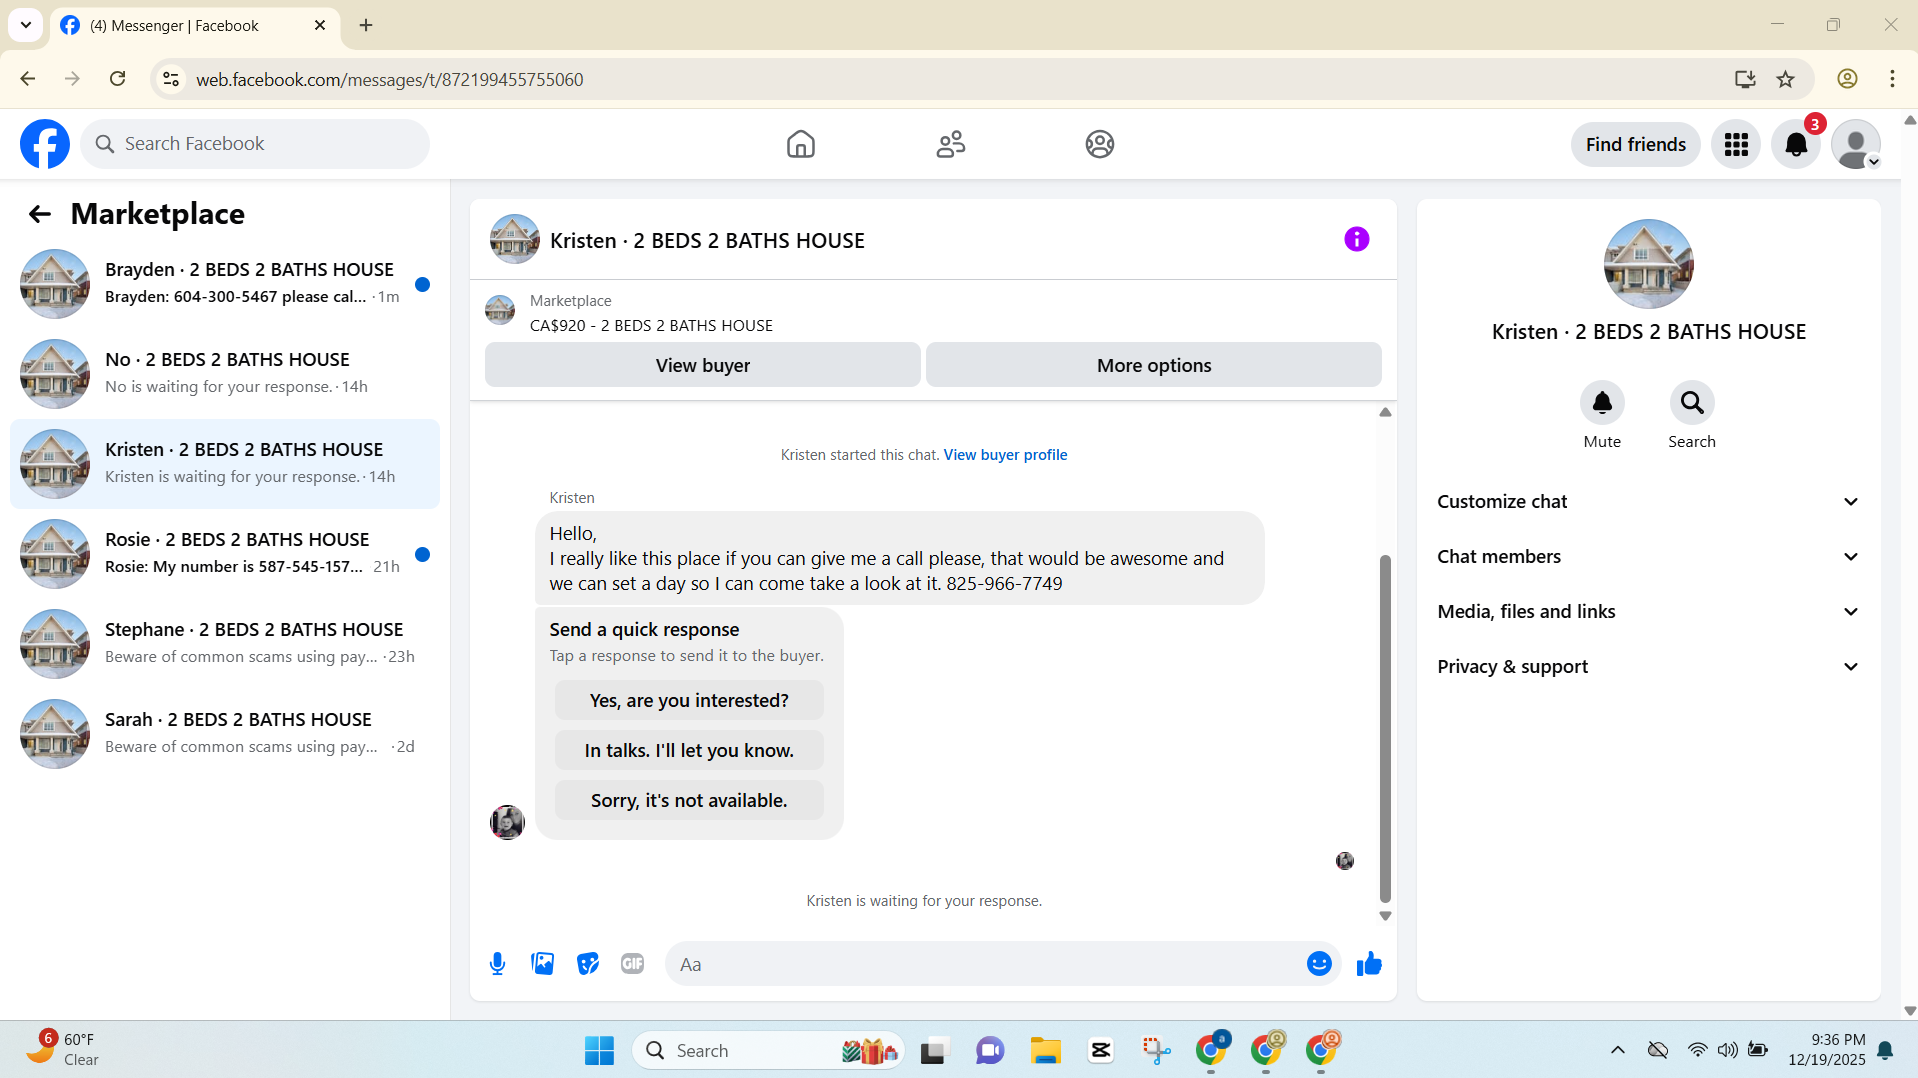This screenshot has width=1918, height=1078.
Task: Click the More options button
Action: pyautogui.click(x=1153, y=365)
